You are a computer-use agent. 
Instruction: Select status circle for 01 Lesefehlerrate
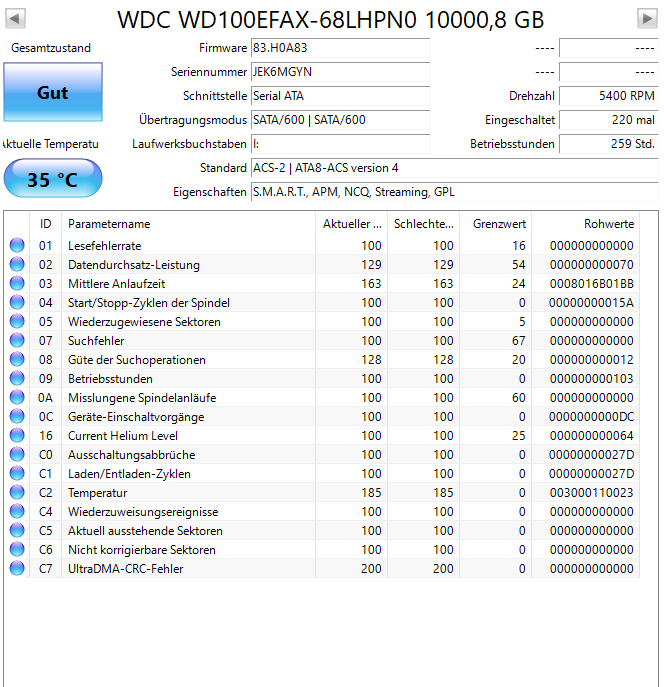[17, 245]
